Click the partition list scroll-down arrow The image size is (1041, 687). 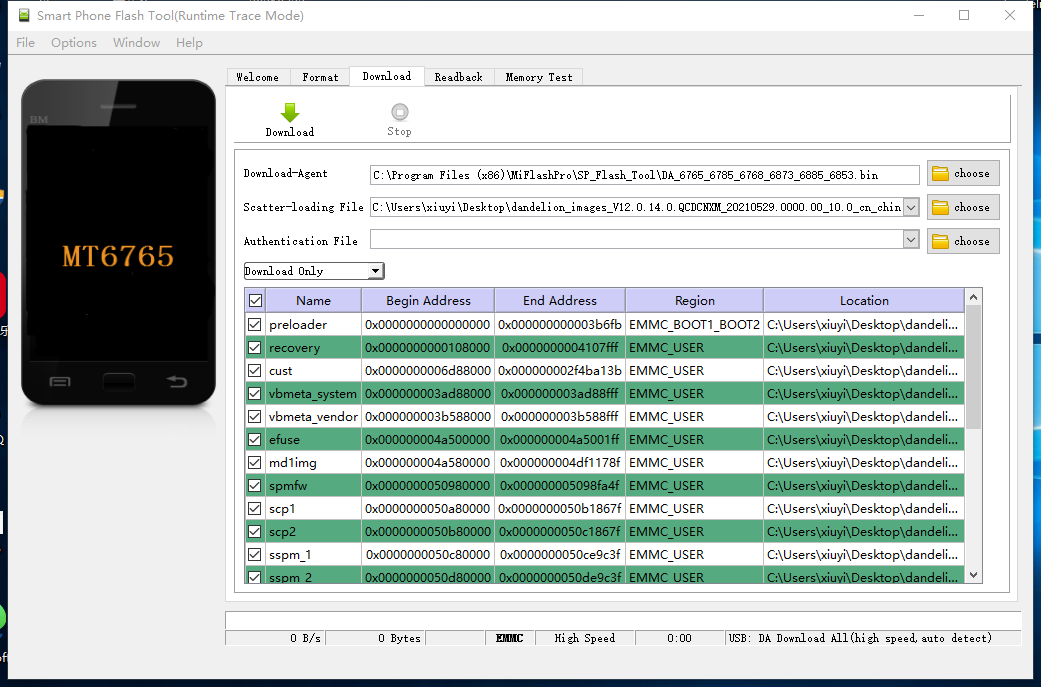coord(973,575)
